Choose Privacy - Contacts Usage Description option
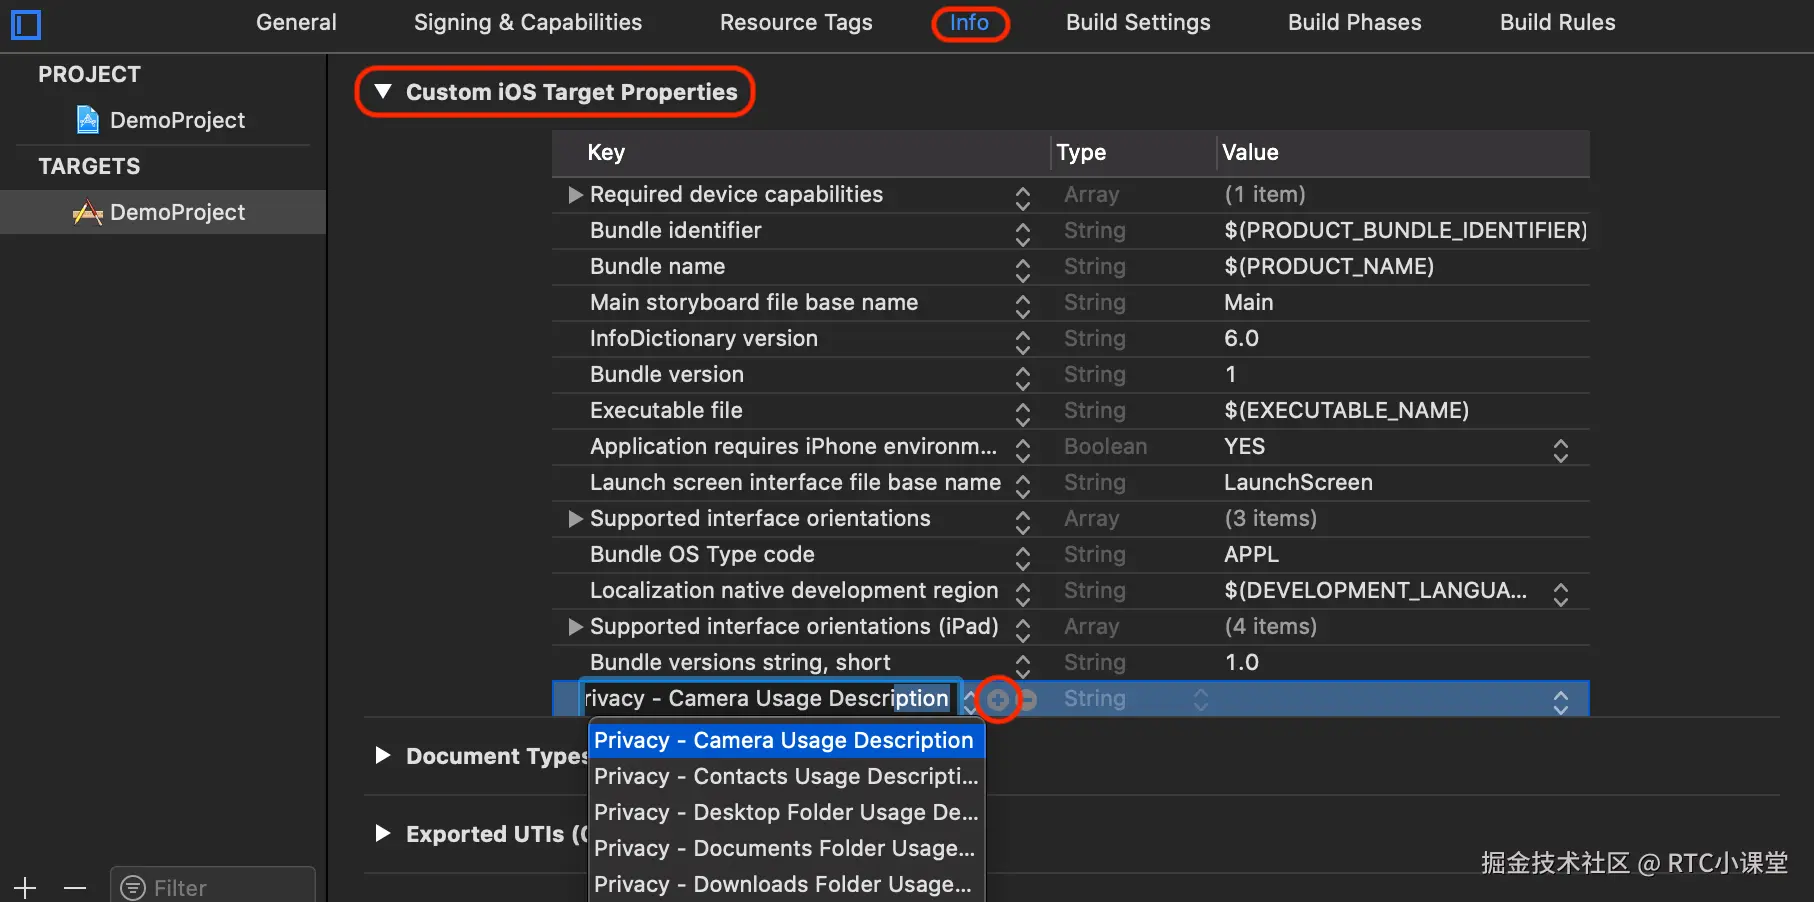This screenshot has height=902, width=1814. point(786,776)
